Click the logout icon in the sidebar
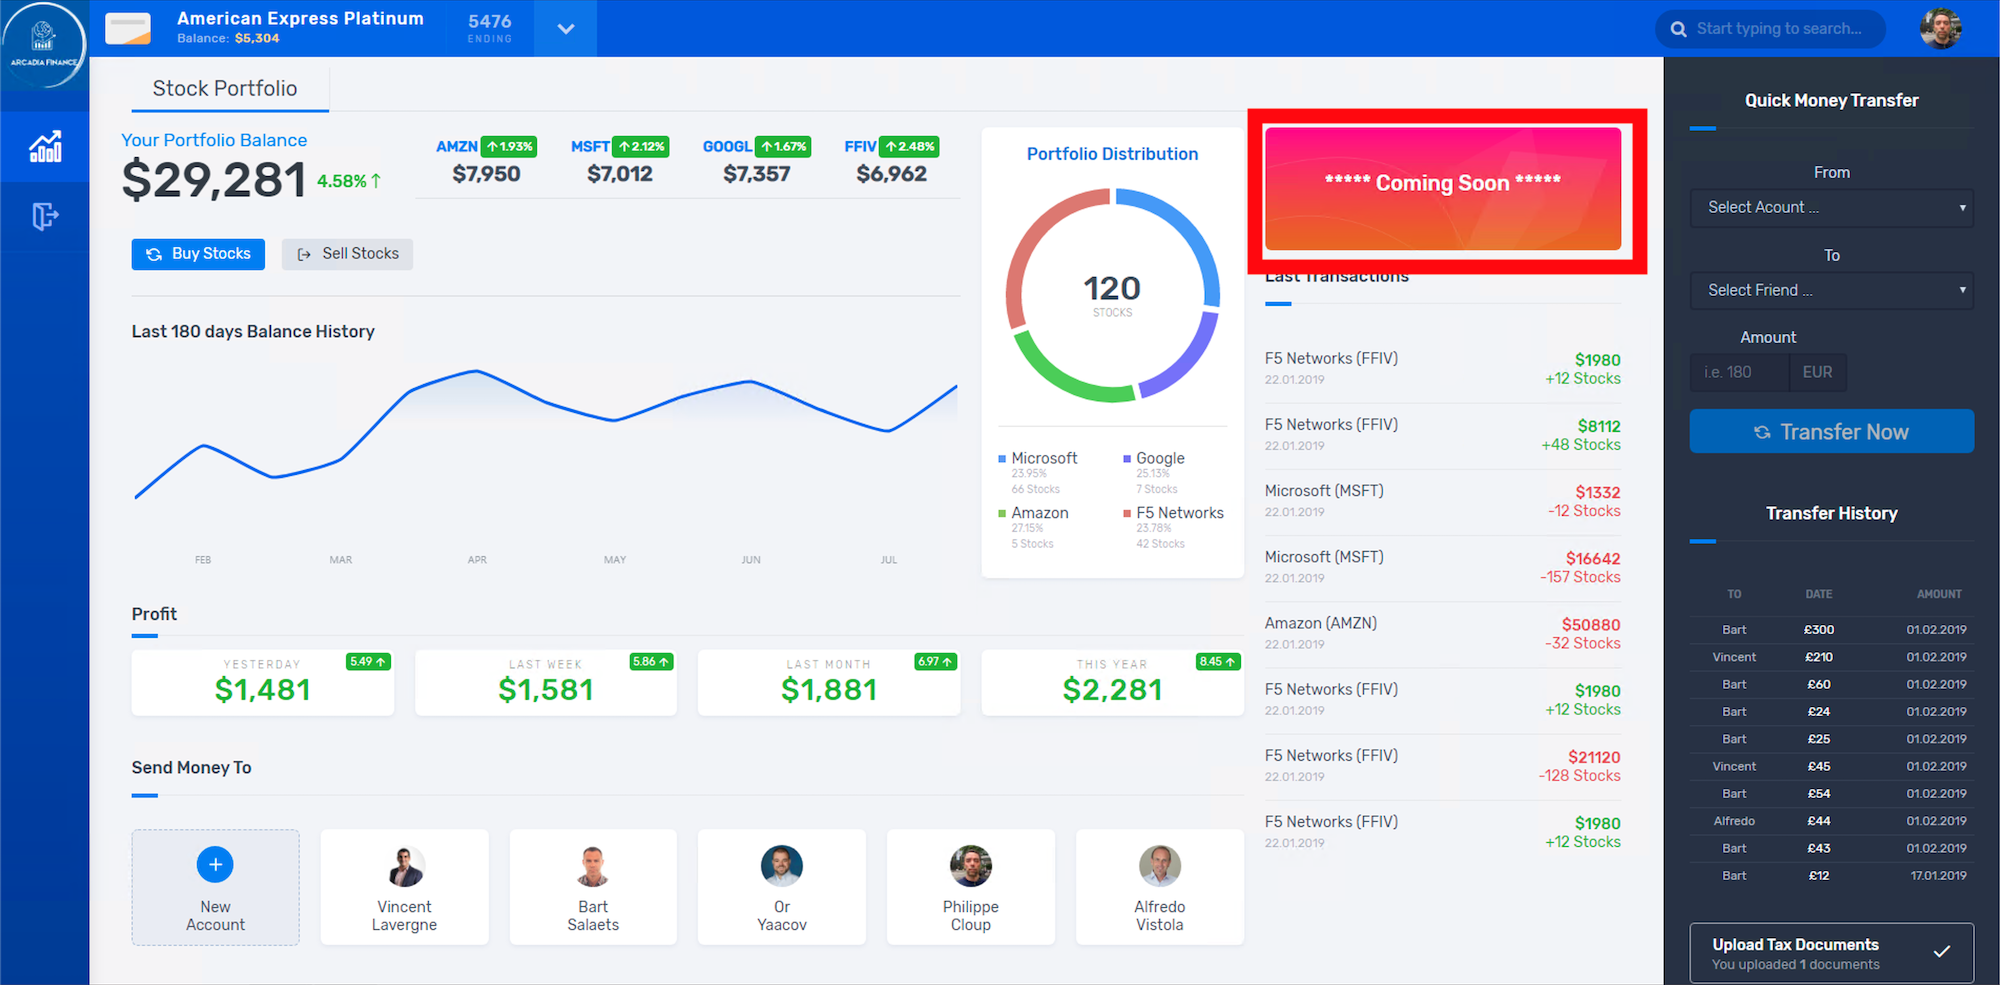The width and height of the screenshot is (2000, 985). (x=45, y=216)
